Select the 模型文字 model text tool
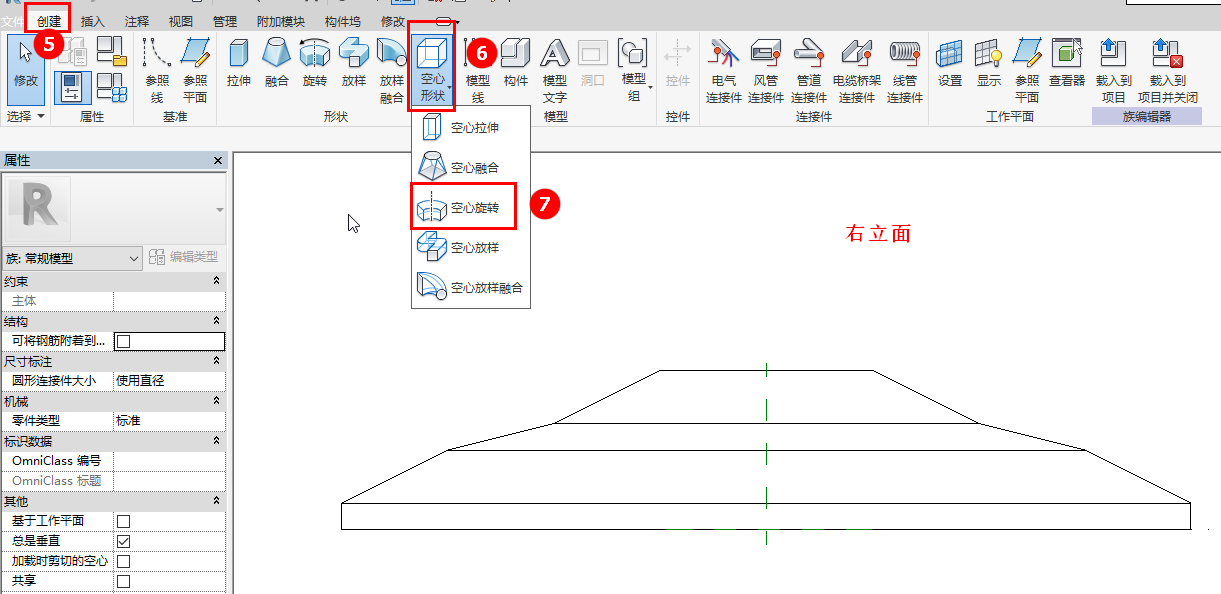Image resolution: width=1221 pixels, height=594 pixels. pyautogui.click(x=555, y=70)
